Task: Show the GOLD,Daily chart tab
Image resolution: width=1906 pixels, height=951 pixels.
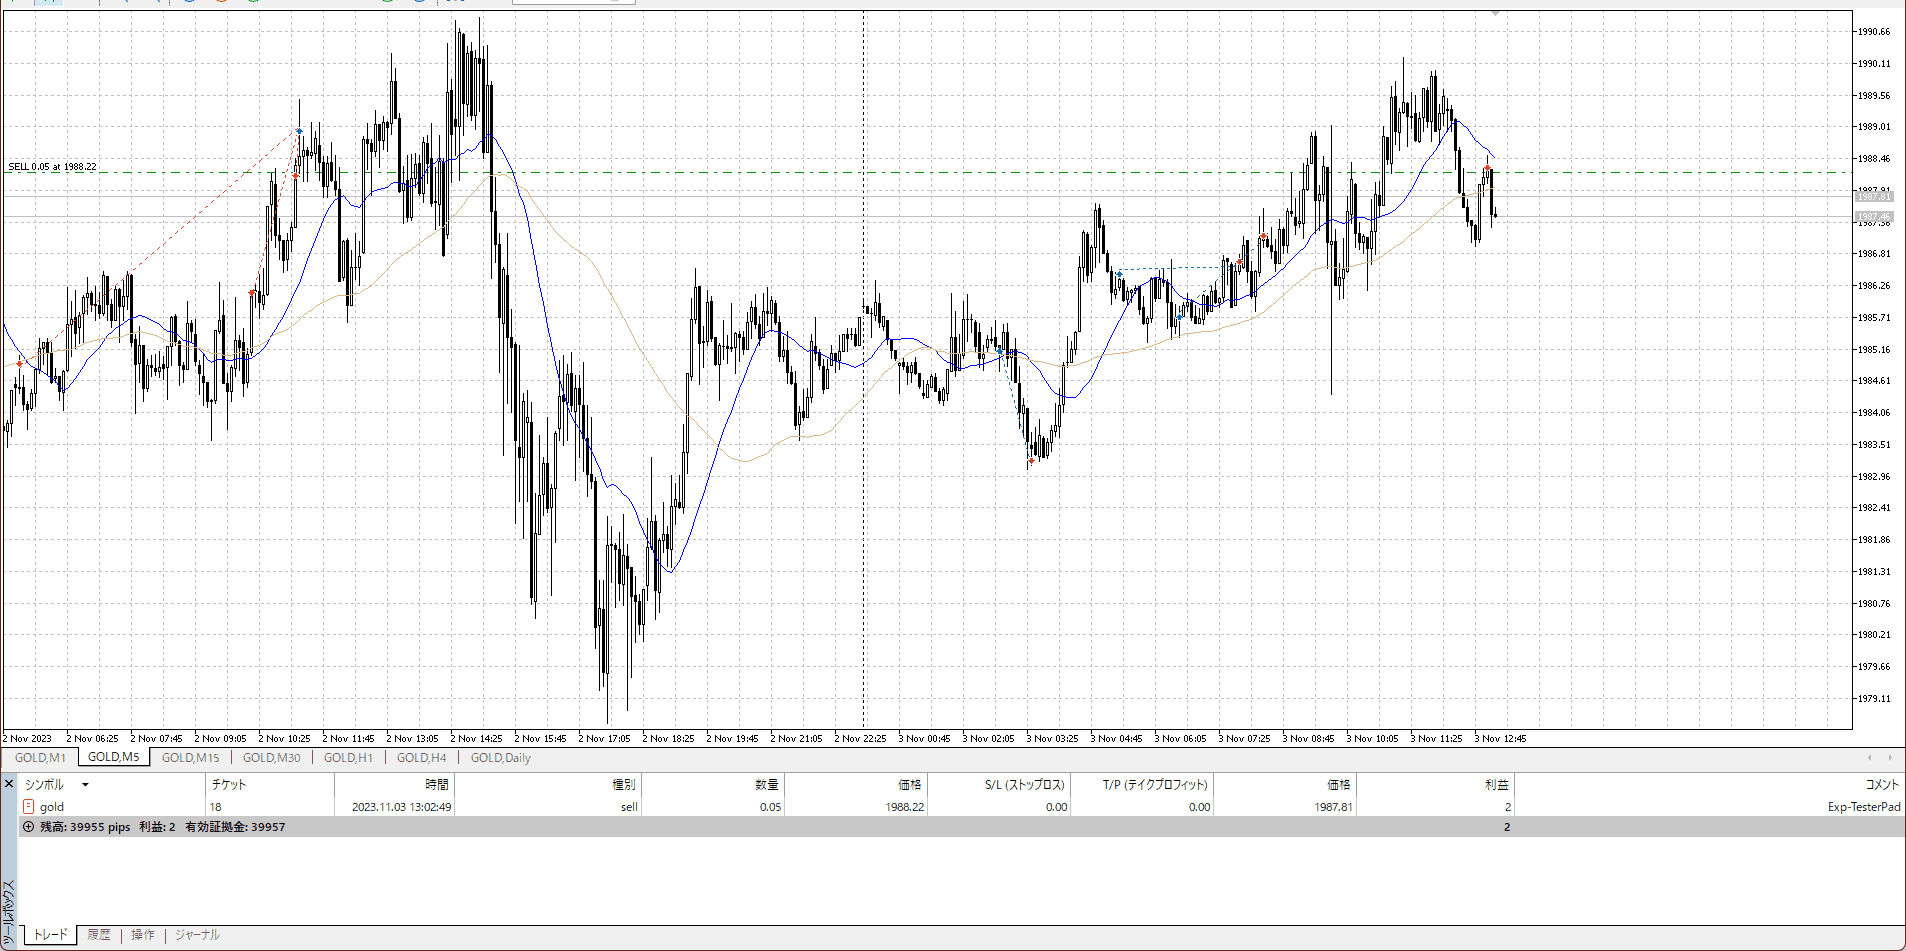Action: pos(500,758)
